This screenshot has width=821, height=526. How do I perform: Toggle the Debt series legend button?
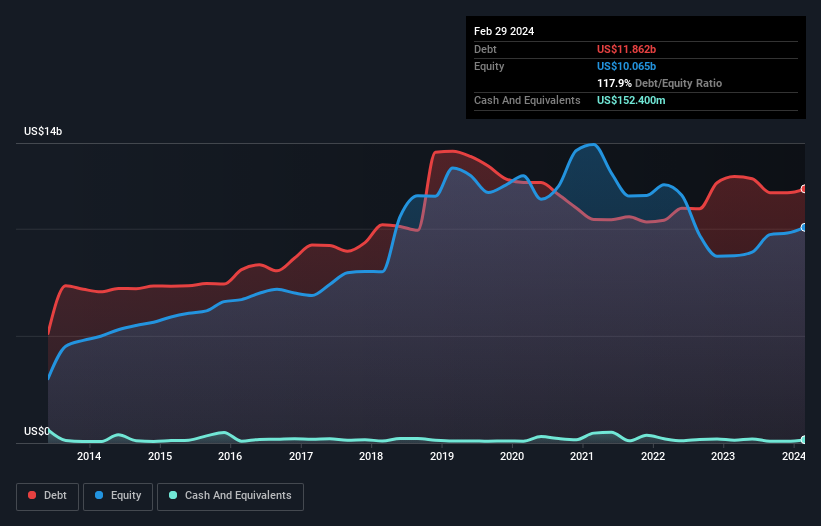[x=48, y=496]
